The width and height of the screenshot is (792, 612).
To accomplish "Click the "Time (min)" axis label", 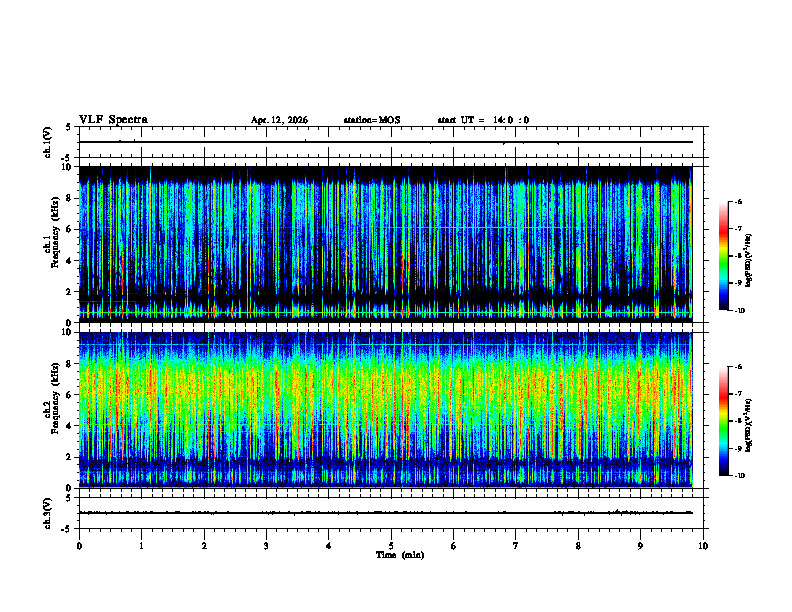I will click(400, 555).
